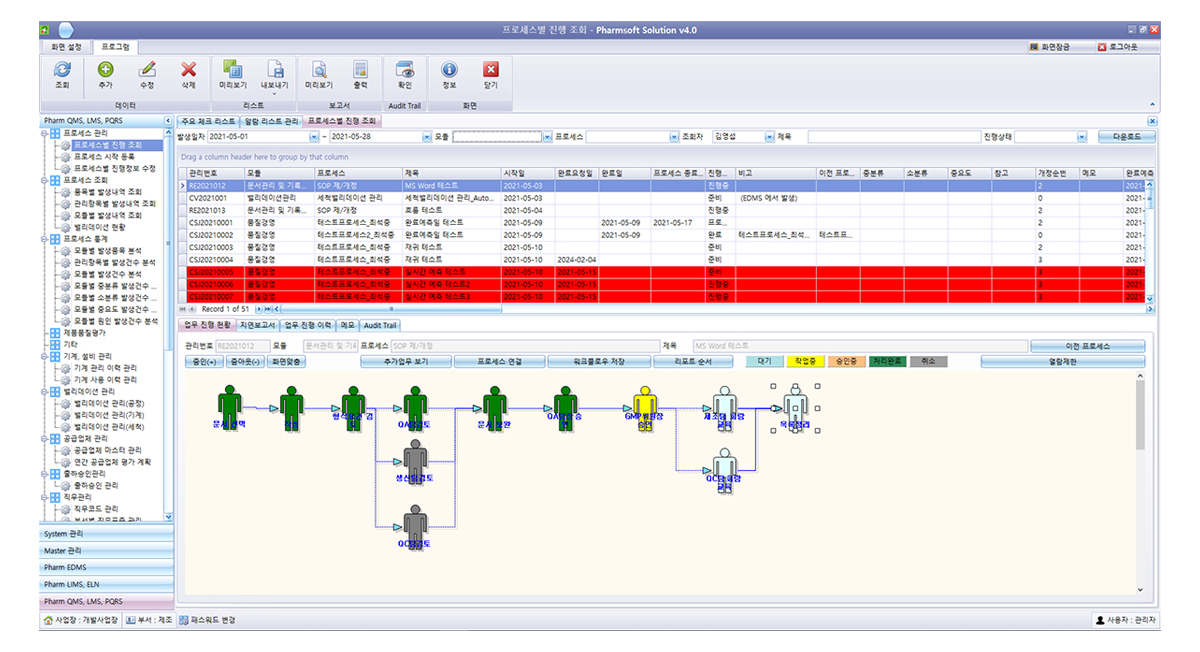
Task: Click the 이전 프로세스 button
Action: [x=1087, y=346]
